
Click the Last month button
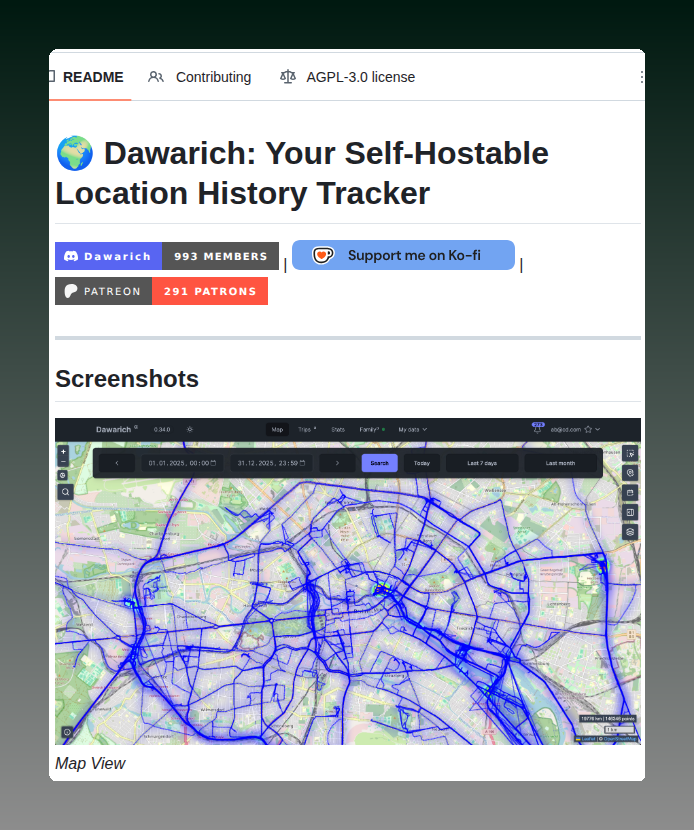[x=561, y=463]
